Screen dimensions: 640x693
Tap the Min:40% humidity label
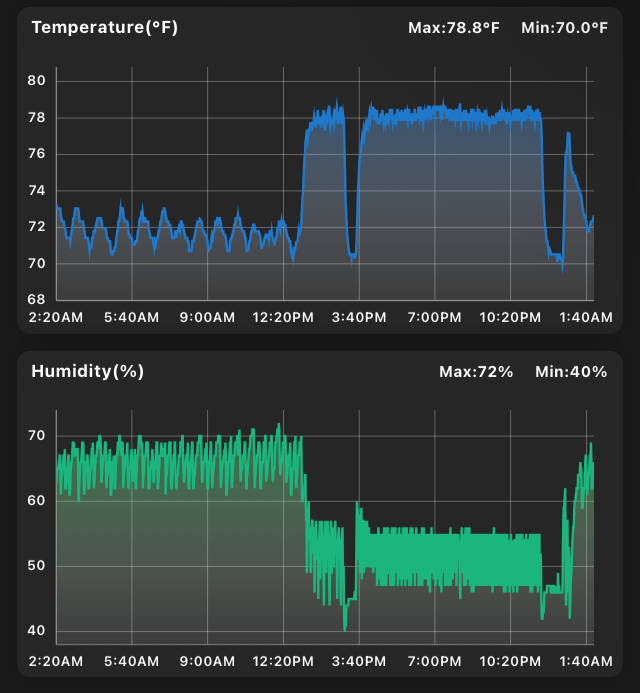tap(571, 372)
